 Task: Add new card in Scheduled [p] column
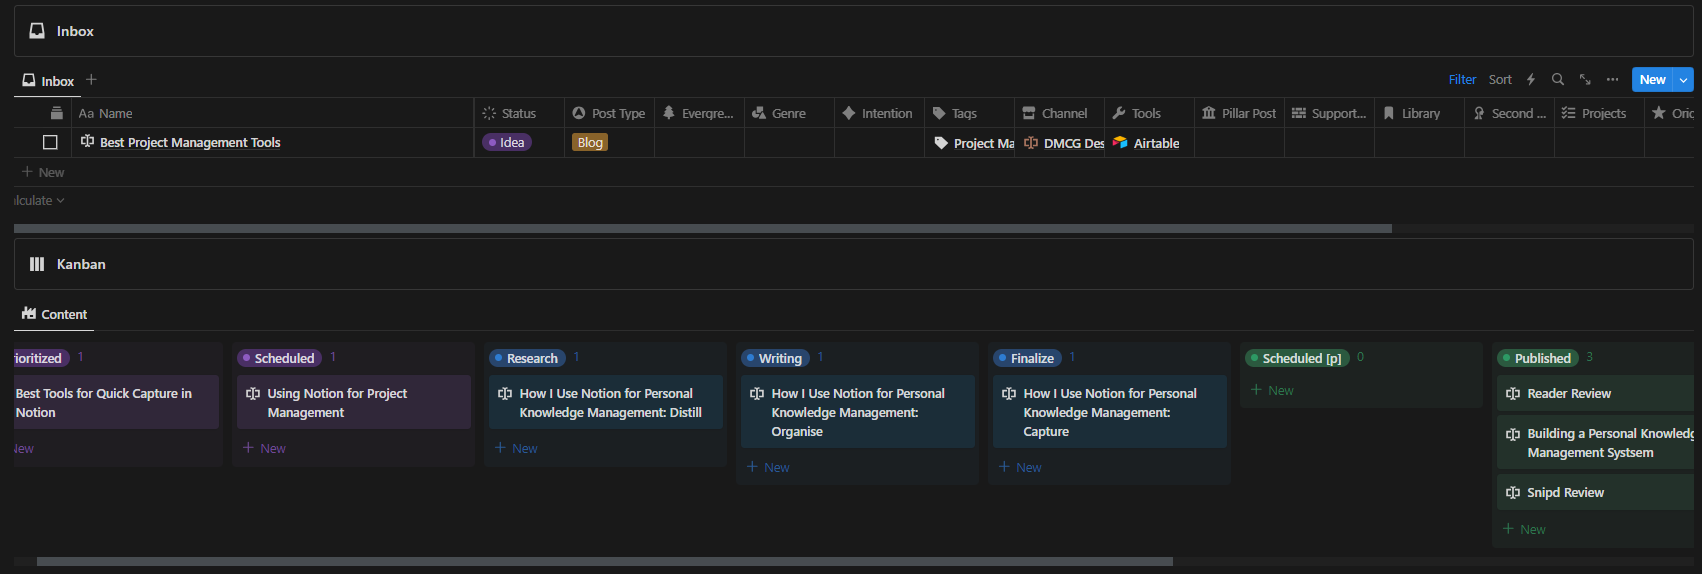[1272, 390]
